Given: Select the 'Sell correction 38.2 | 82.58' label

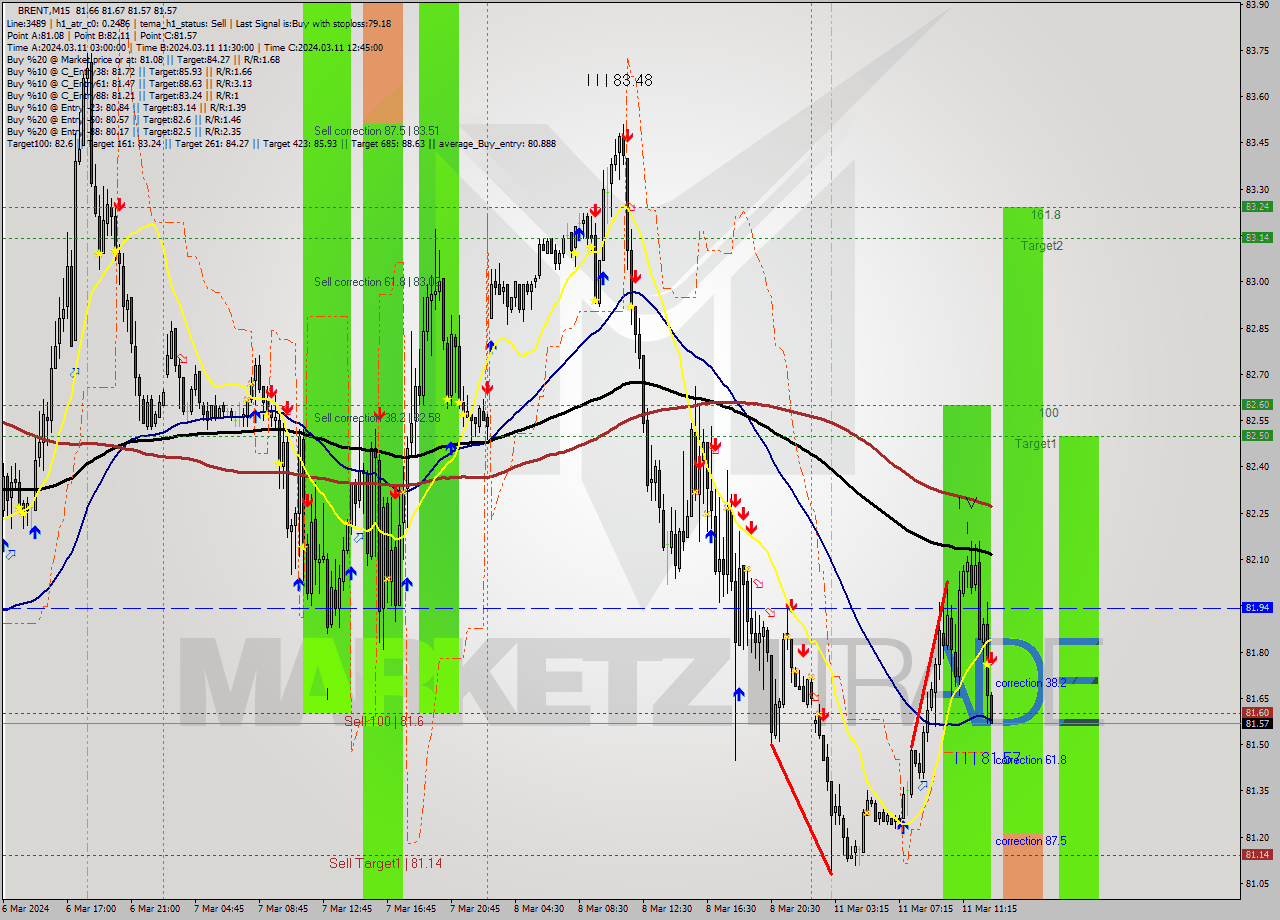Looking at the screenshot, I should pos(377,418).
